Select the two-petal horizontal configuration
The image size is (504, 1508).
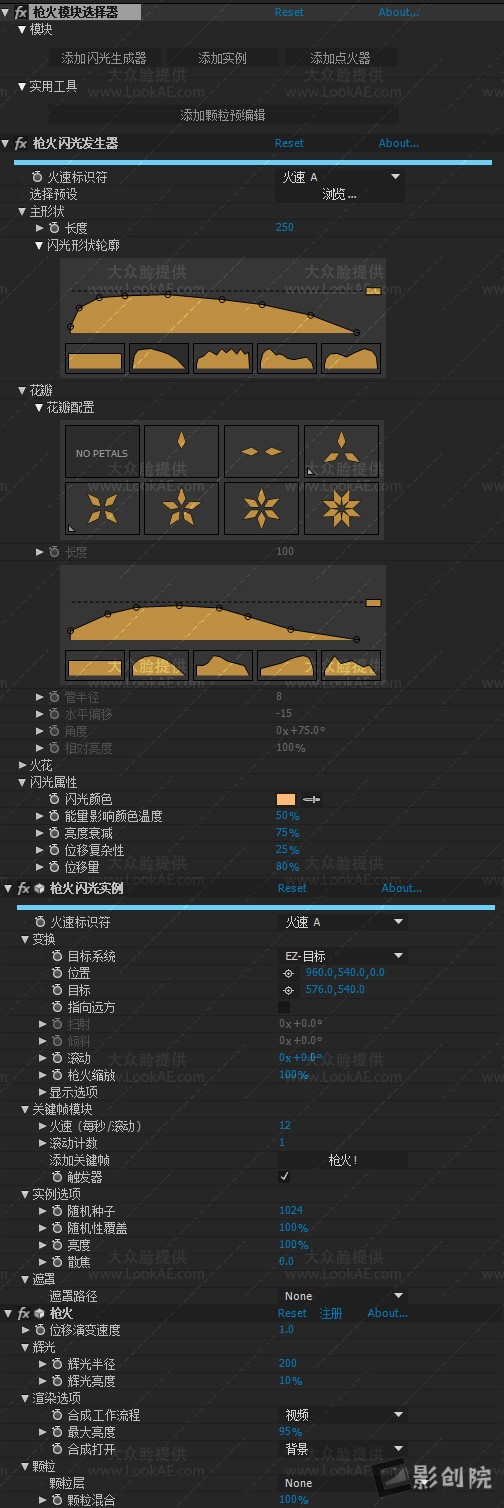click(x=261, y=451)
